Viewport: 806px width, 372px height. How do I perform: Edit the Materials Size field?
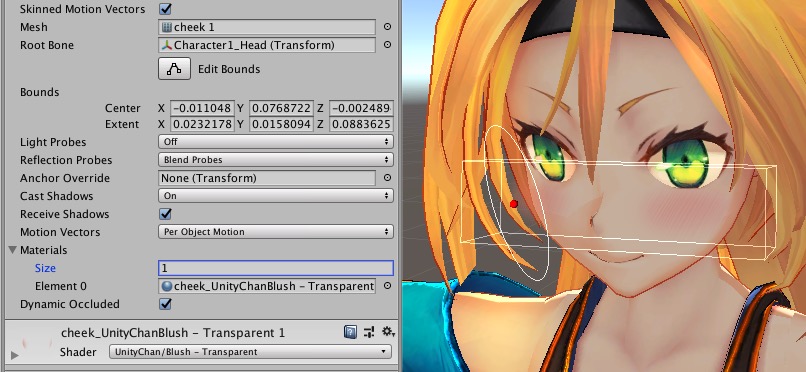[x=276, y=268]
